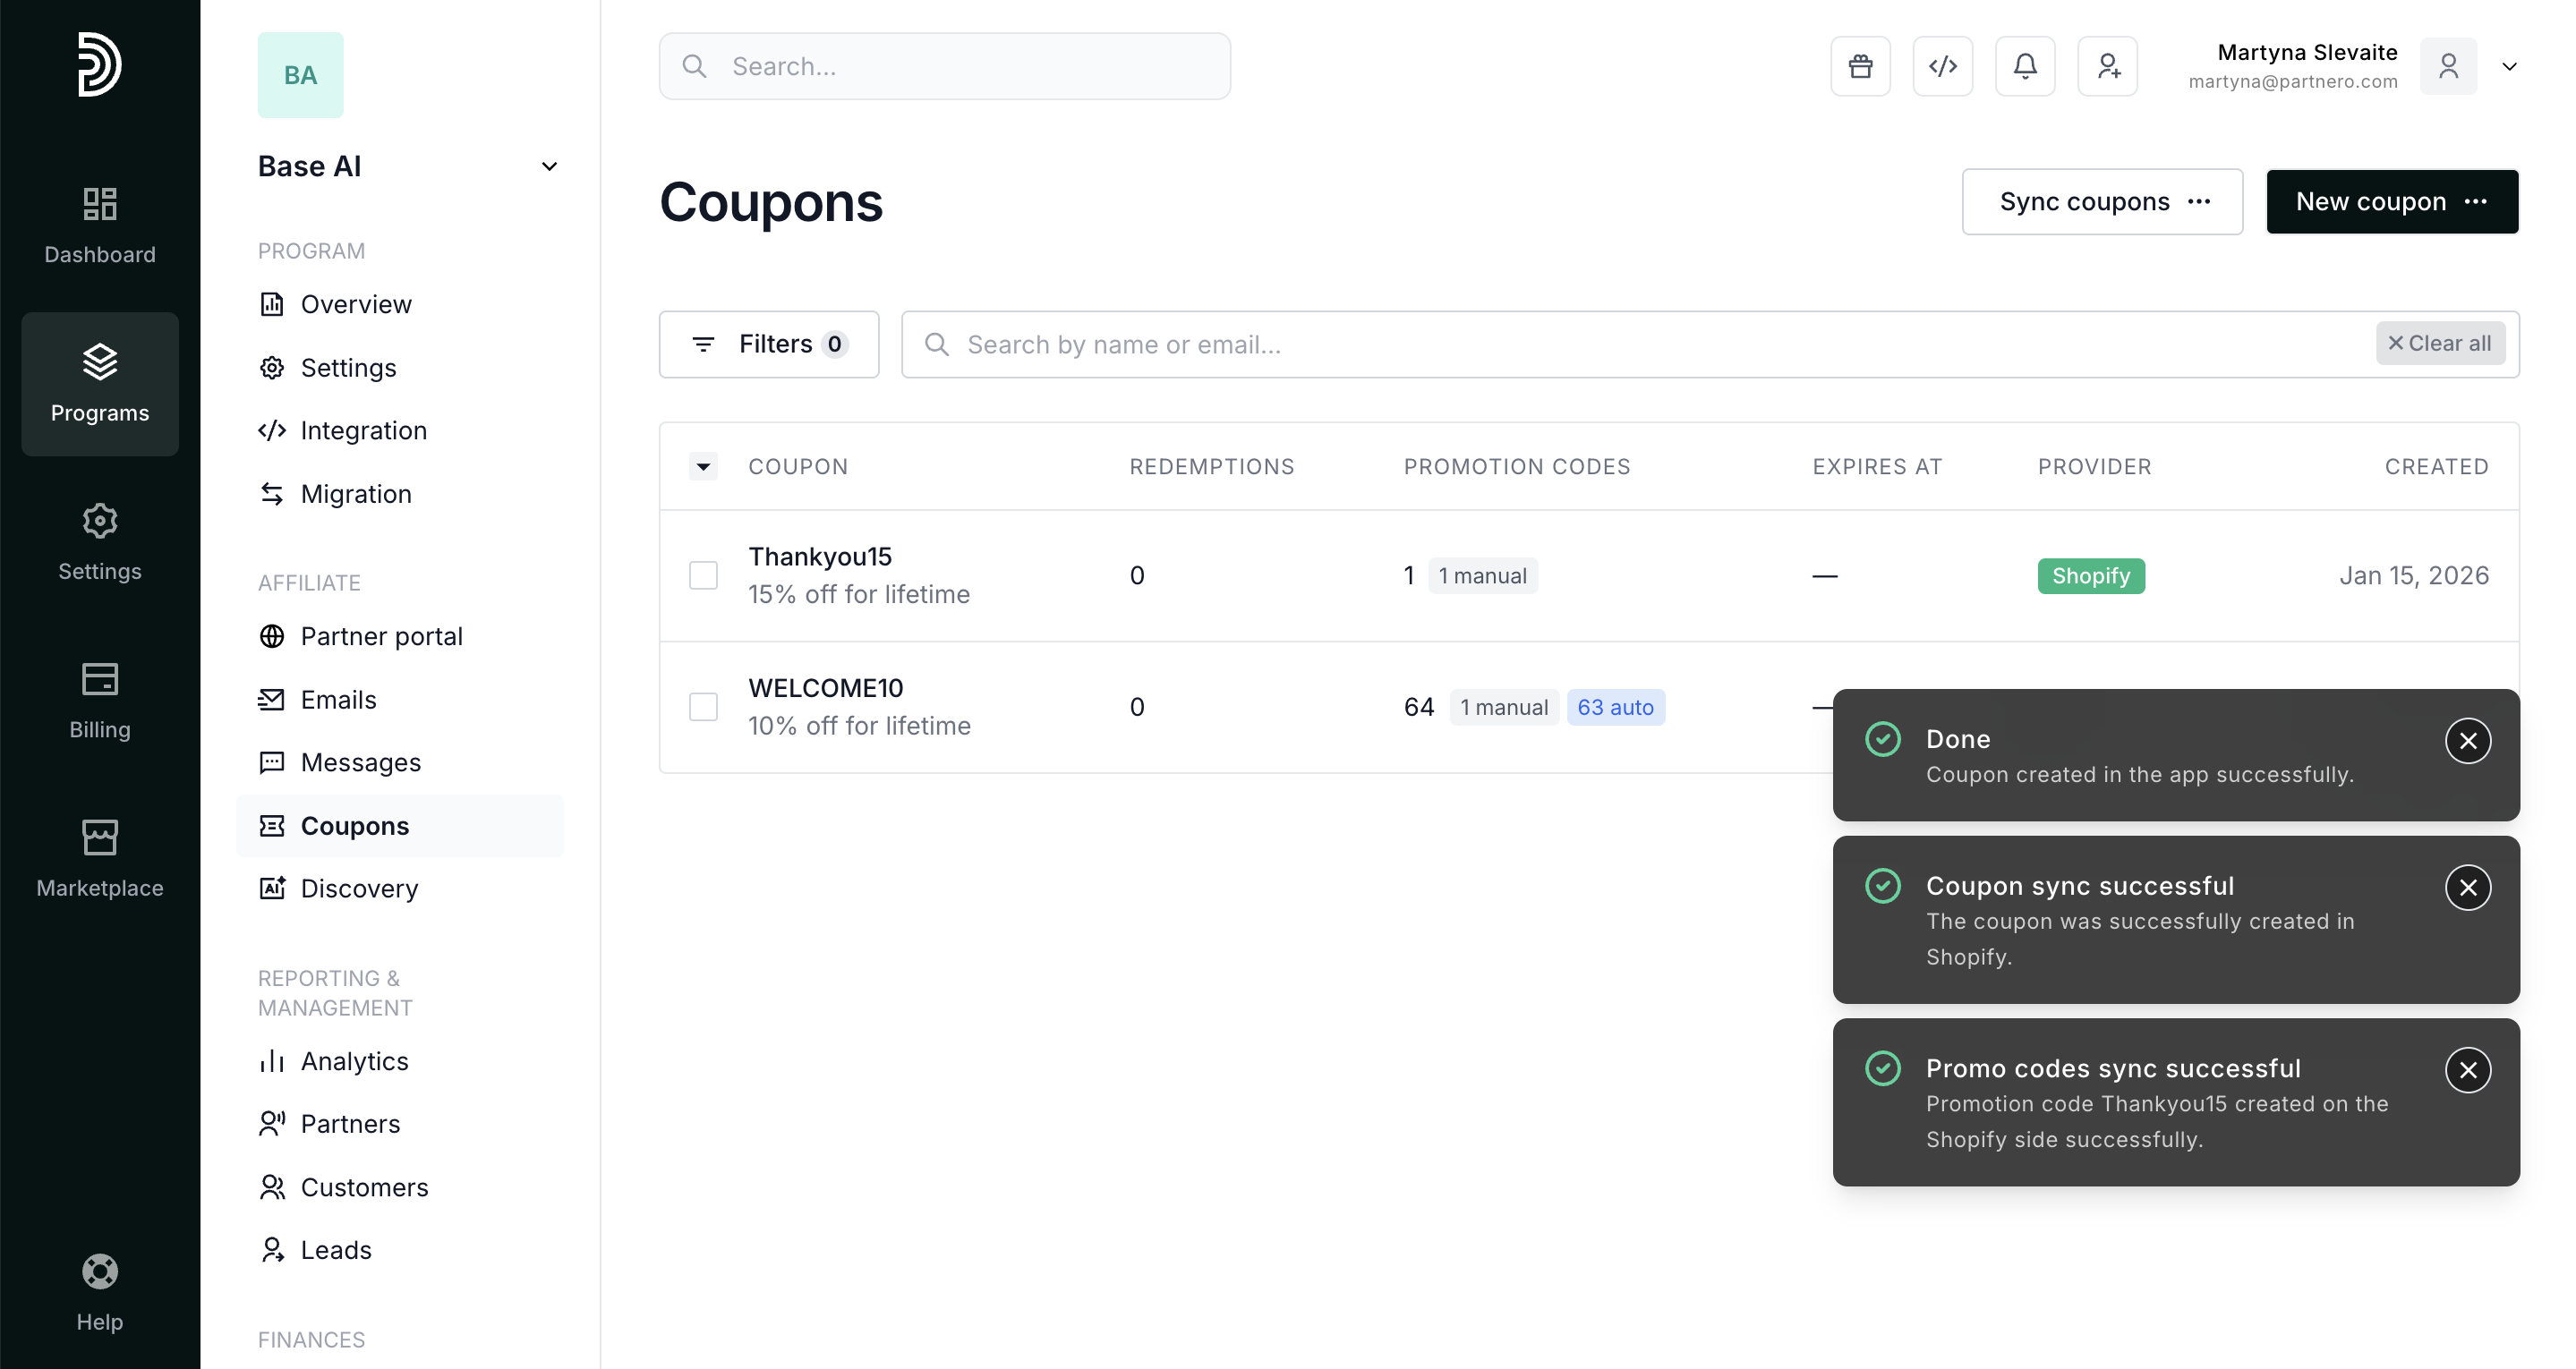Open the developer code icon in header
Image resolution: width=2576 pixels, height=1369 pixels.
click(x=1942, y=66)
